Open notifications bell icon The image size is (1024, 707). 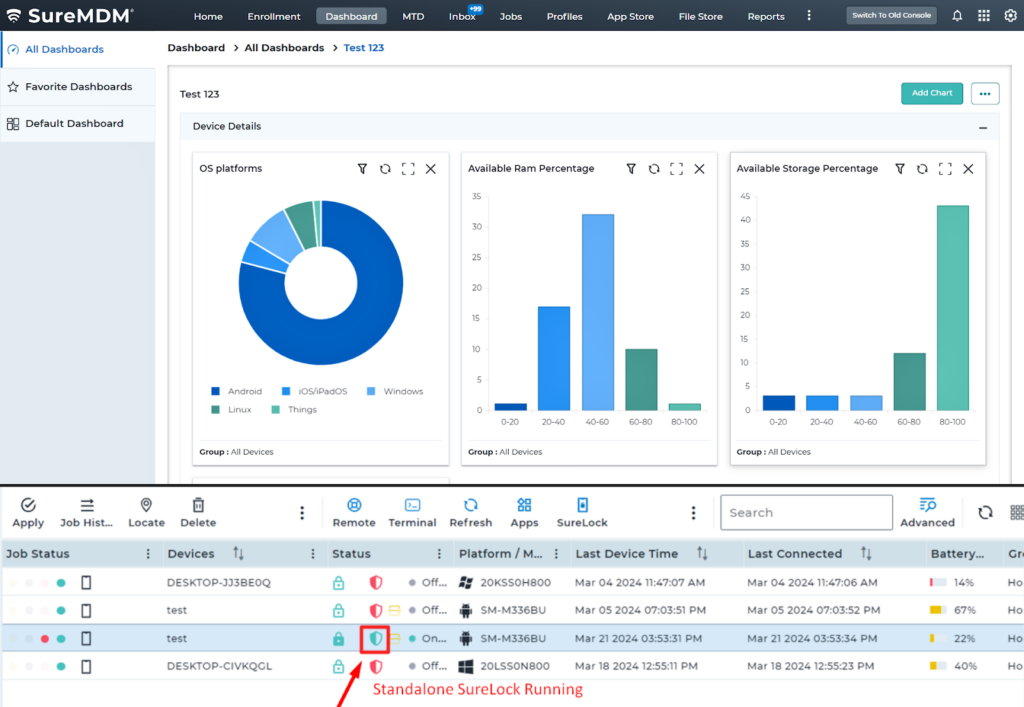click(x=957, y=16)
